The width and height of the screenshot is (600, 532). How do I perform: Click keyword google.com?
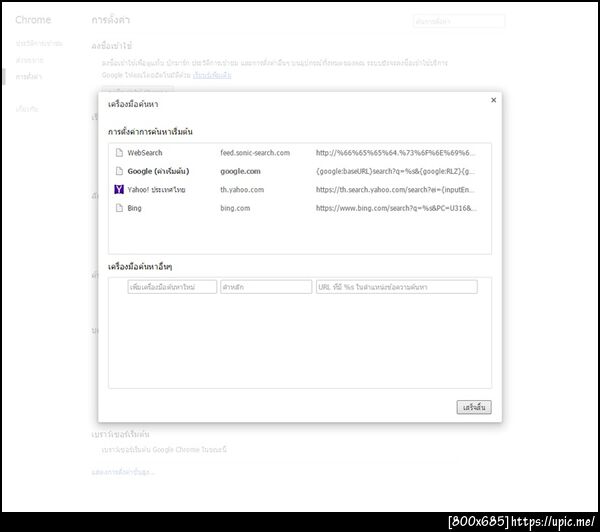click(240, 171)
